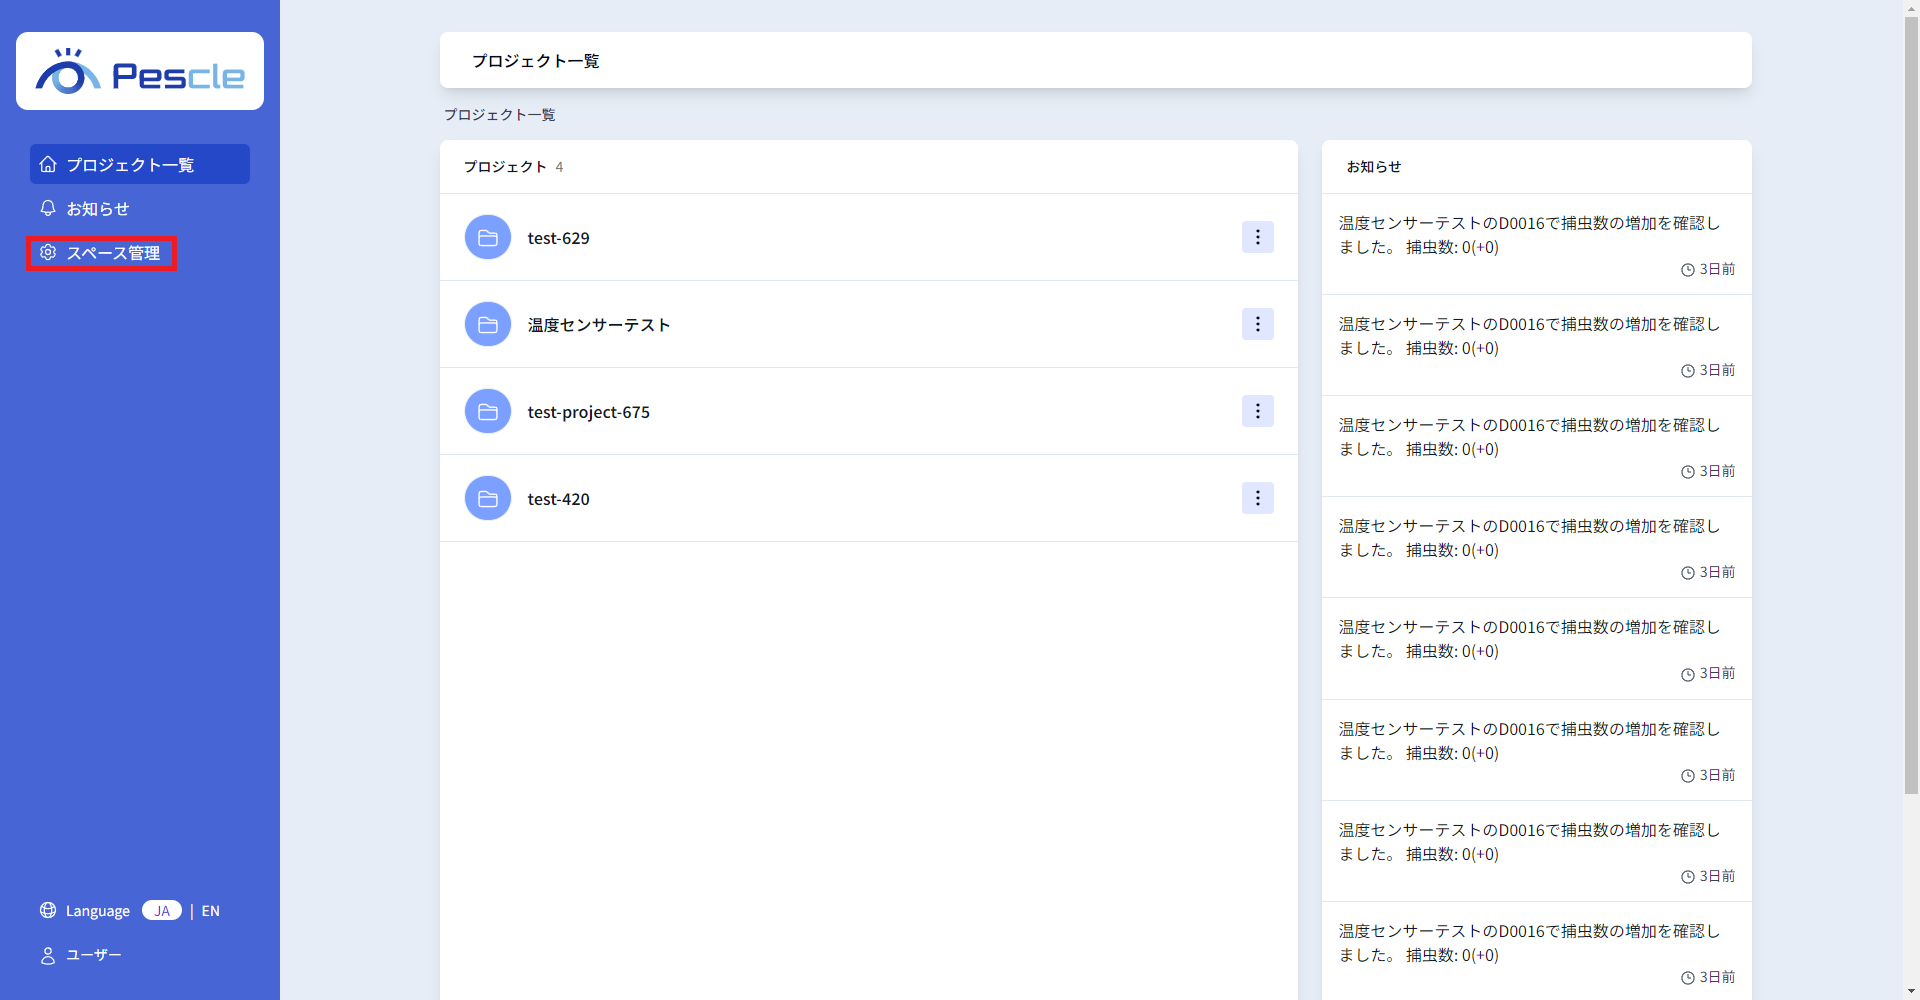Click the test-420 folder icon

tap(488, 499)
